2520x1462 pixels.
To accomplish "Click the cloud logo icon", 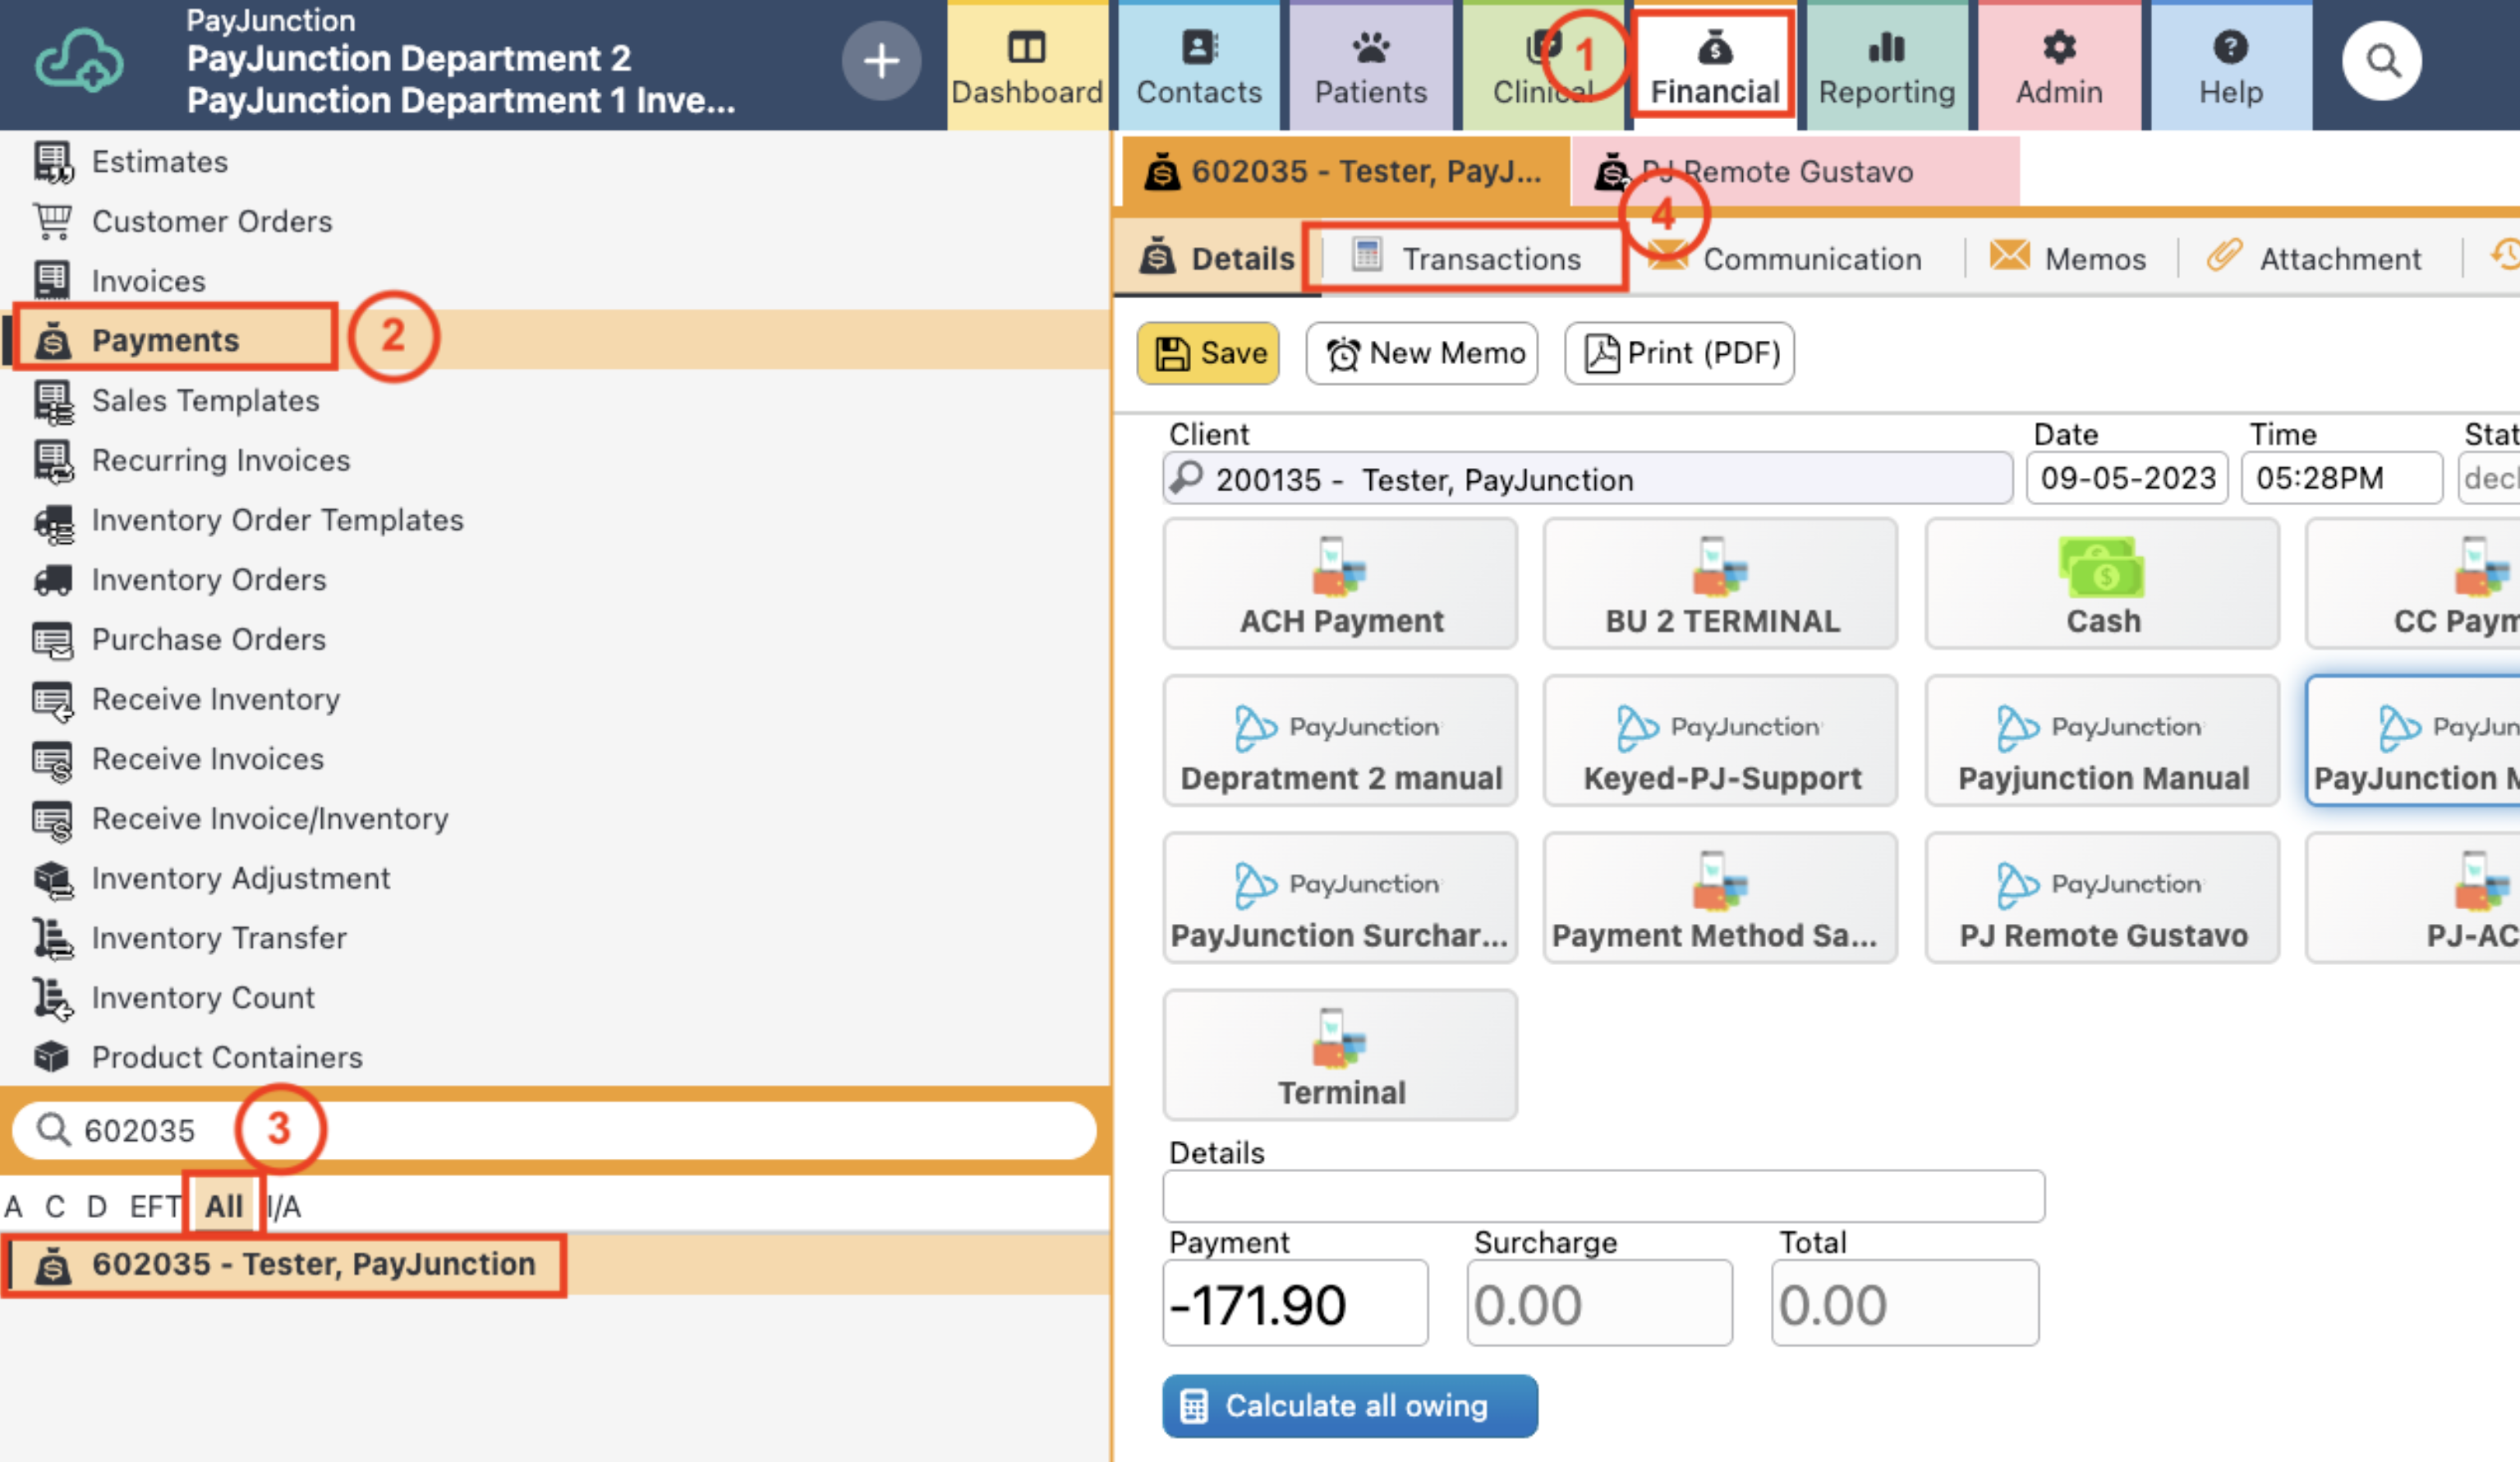I will [80, 61].
